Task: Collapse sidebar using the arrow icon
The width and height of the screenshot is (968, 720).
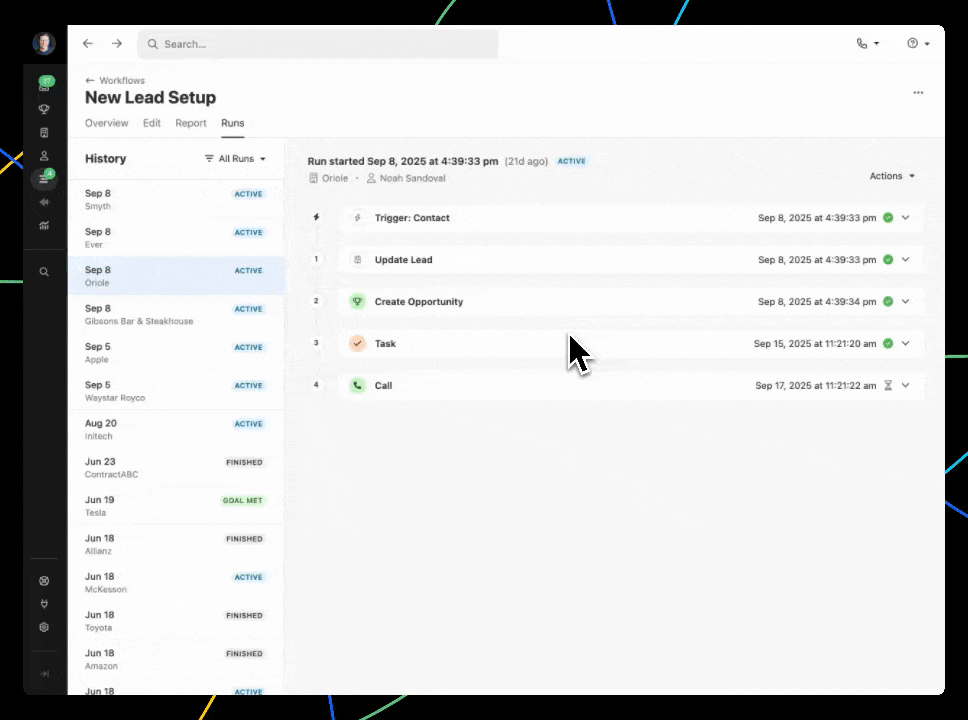Action: click(x=44, y=674)
